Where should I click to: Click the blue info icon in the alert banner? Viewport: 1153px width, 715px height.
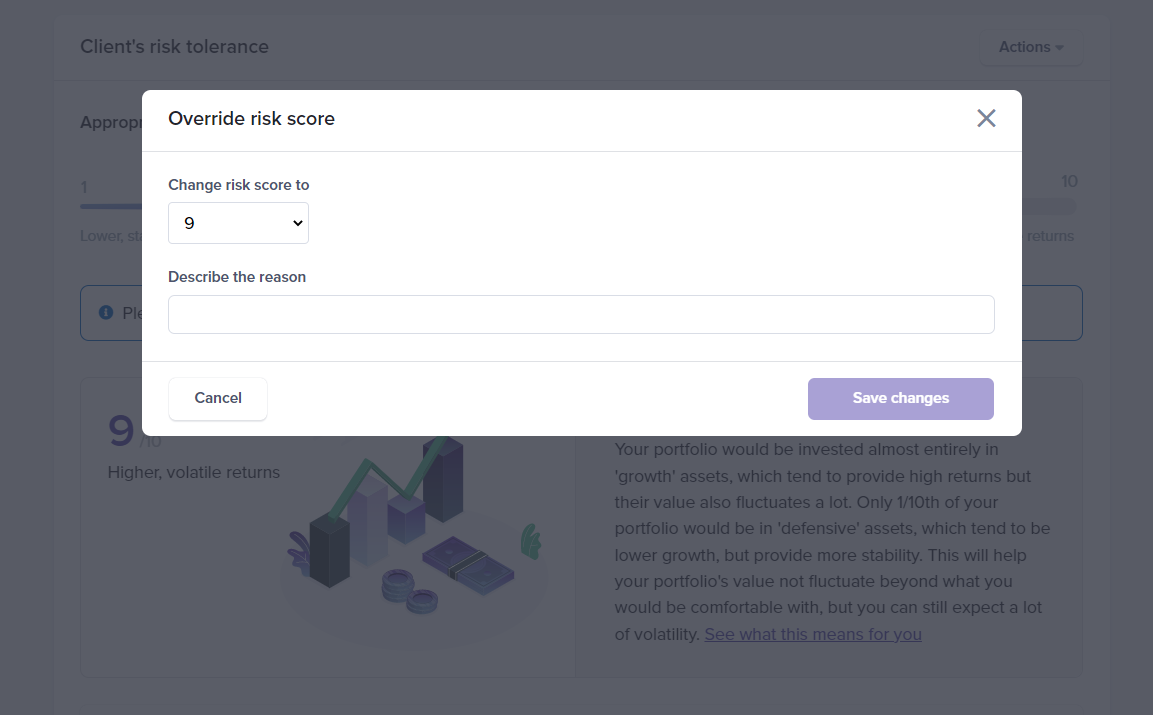106,312
